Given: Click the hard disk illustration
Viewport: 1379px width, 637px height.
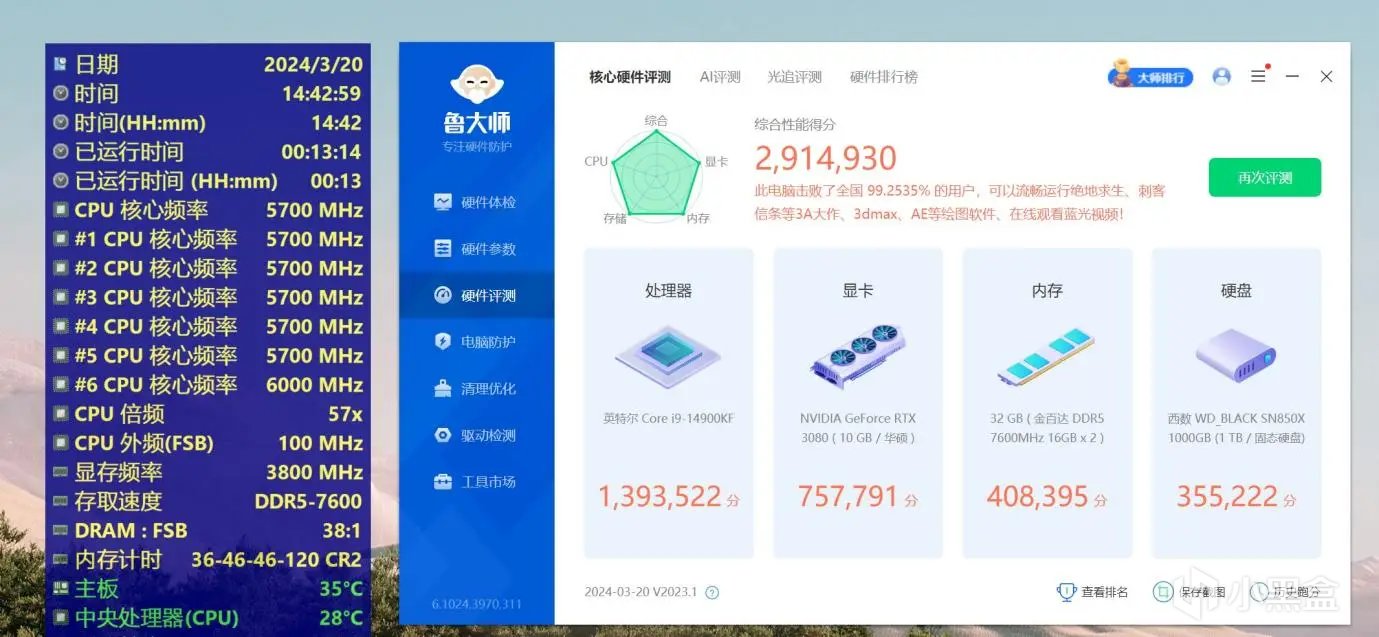Looking at the screenshot, I should coord(1236,356).
